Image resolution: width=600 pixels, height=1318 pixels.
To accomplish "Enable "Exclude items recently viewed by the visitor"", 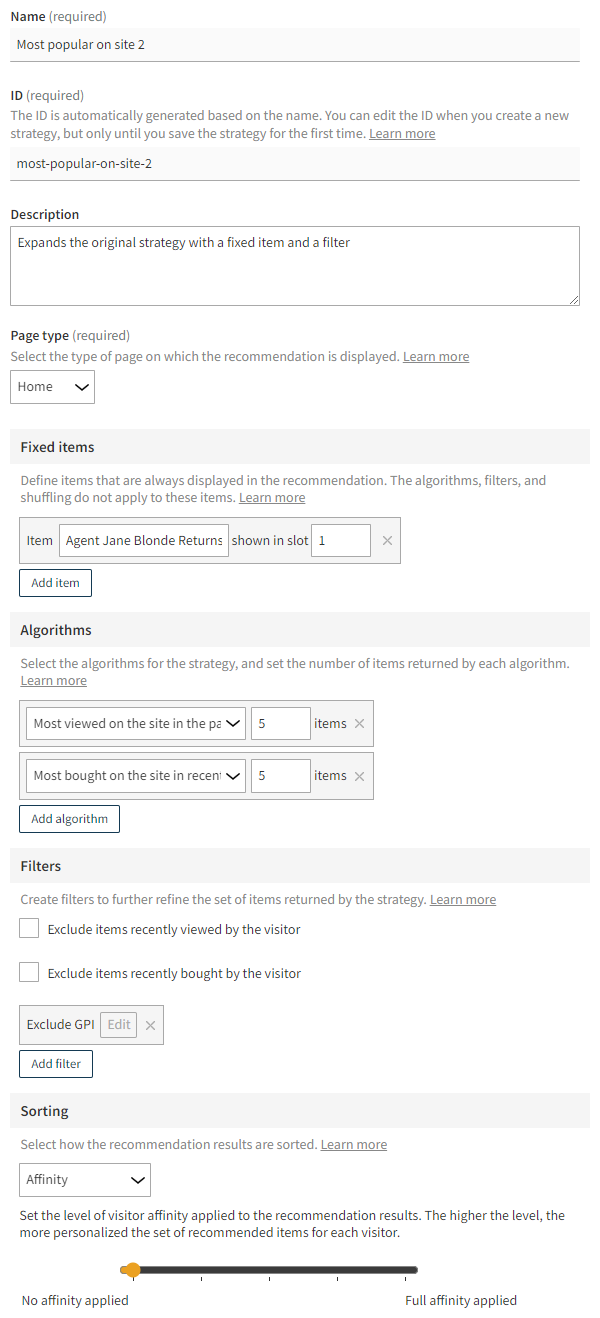I will tap(29, 927).
